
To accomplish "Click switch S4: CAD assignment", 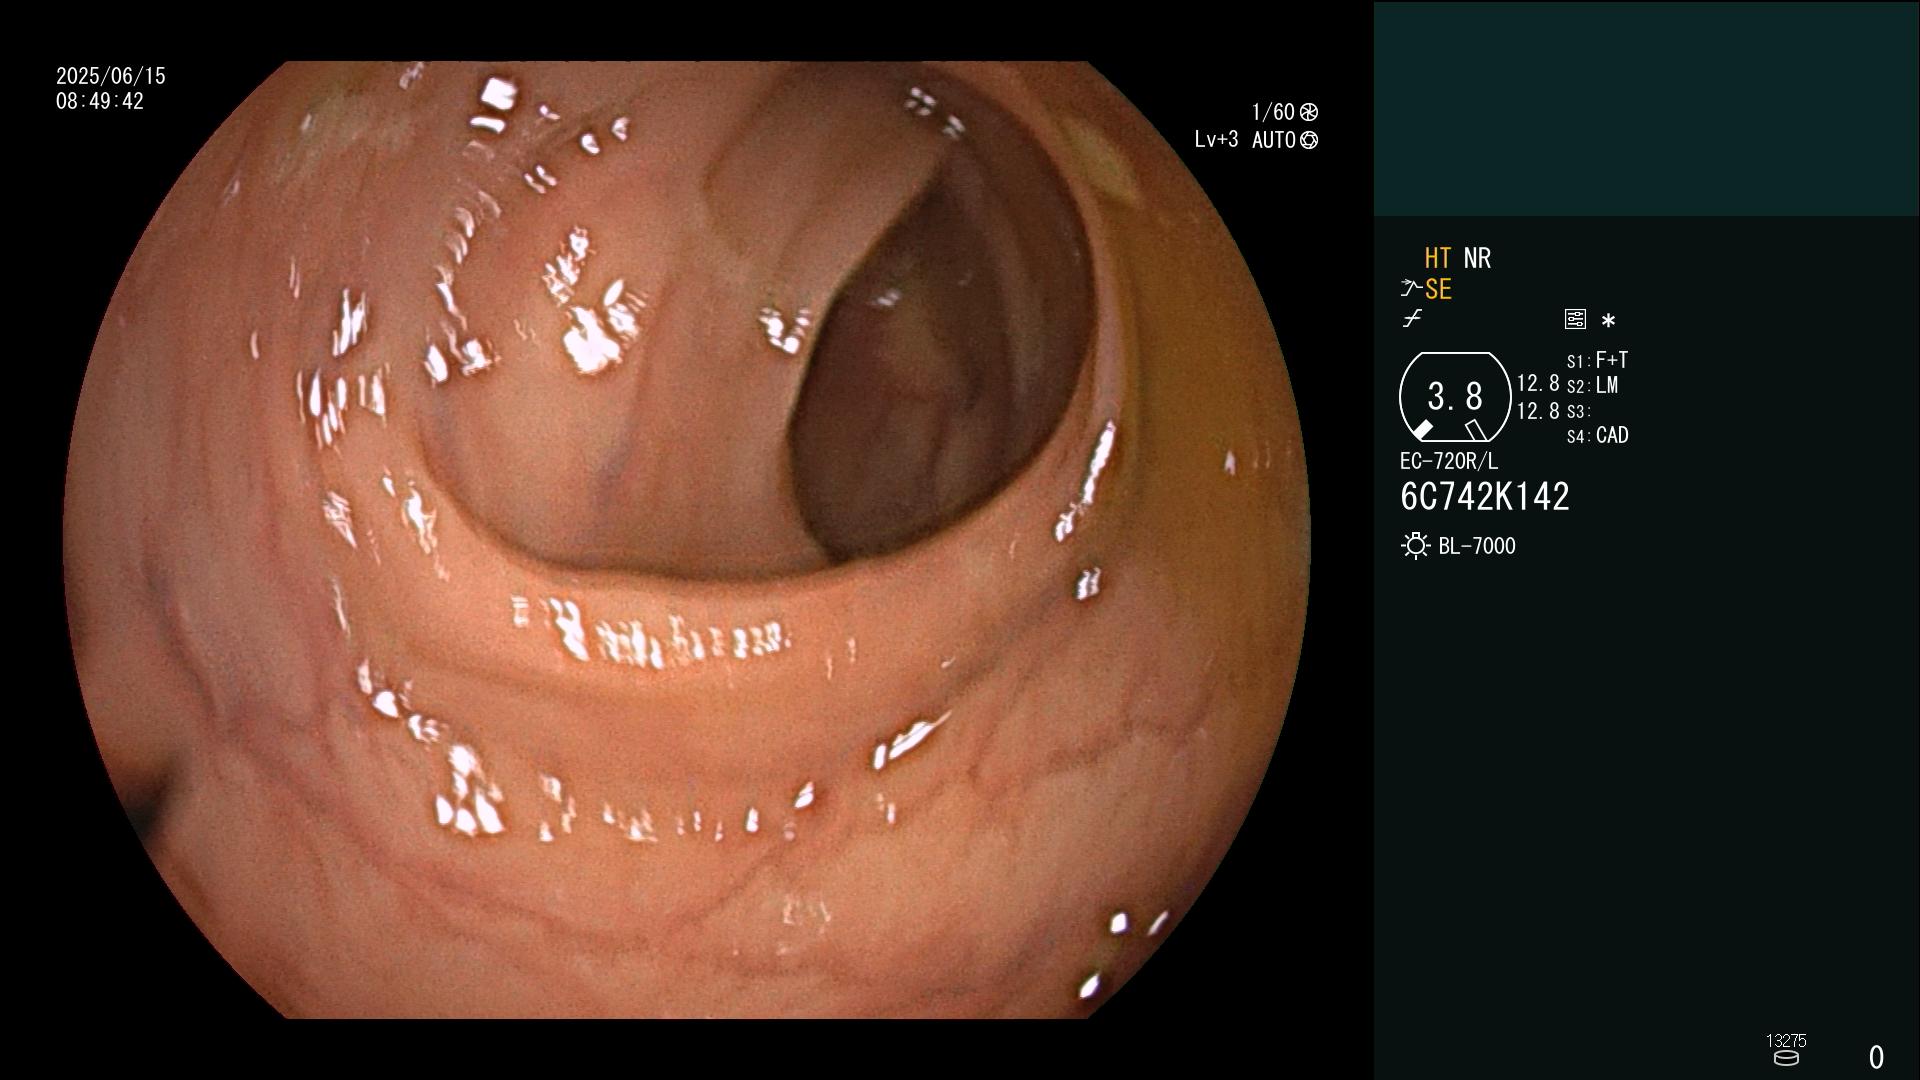I will (x=1597, y=435).
